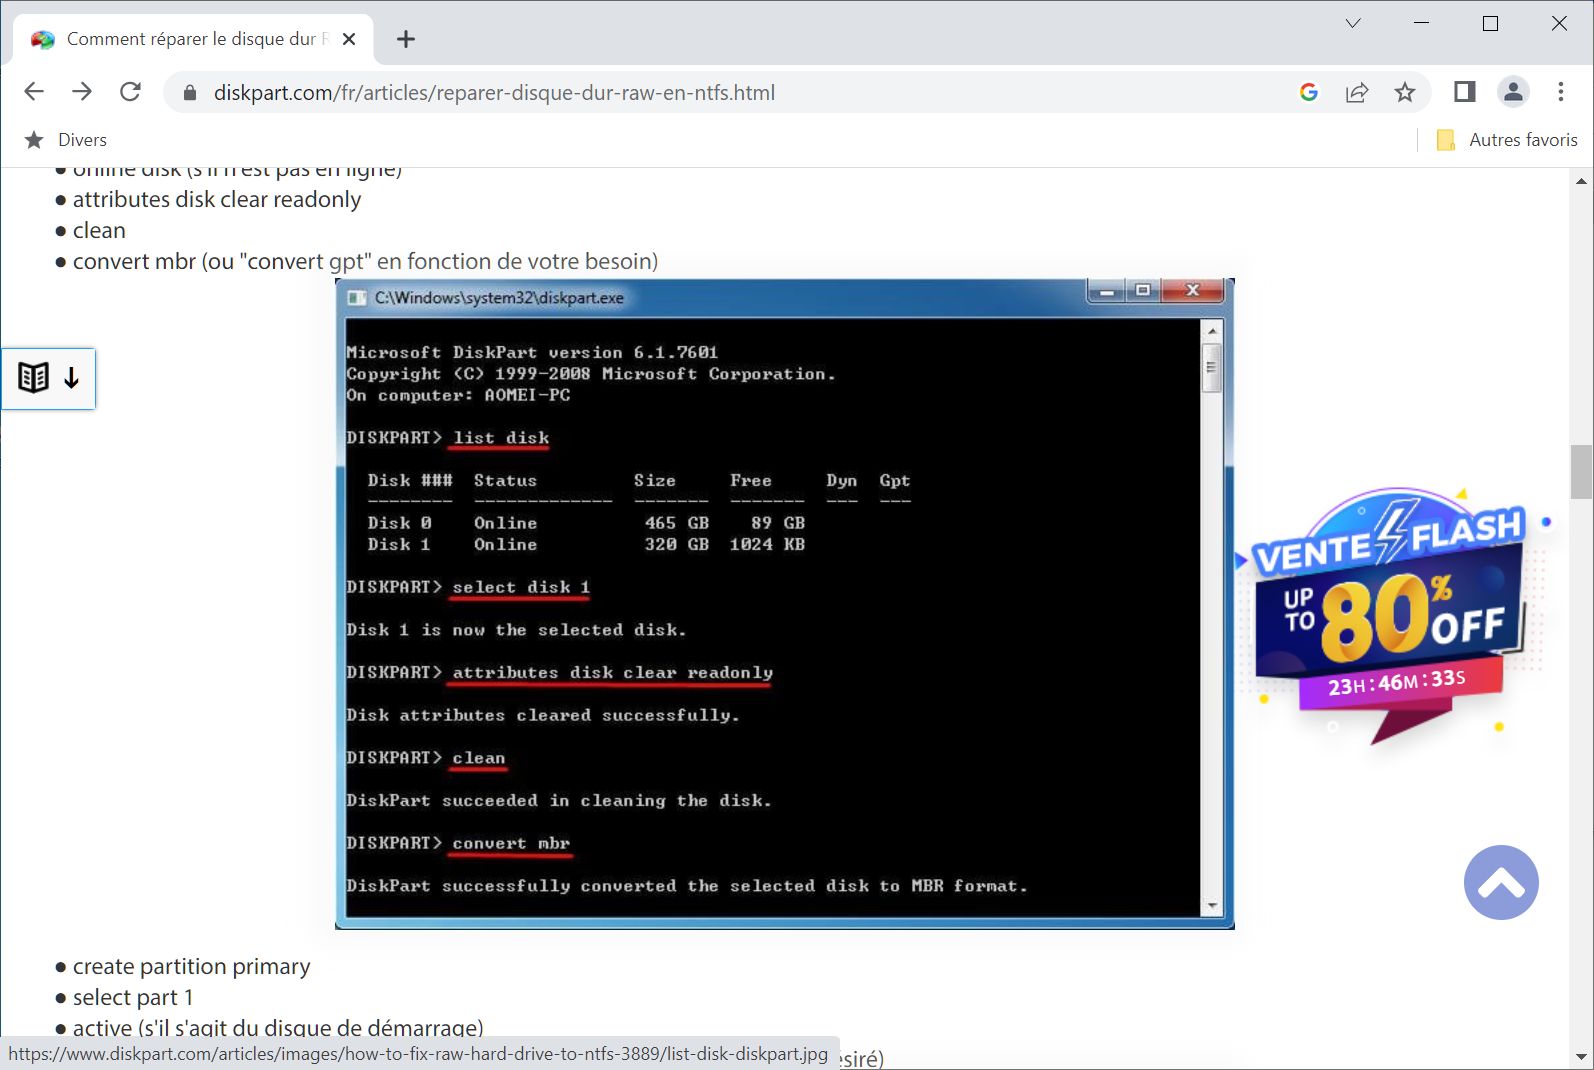This screenshot has height=1070, width=1594.
Task: Bookmark this page with the star
Action: click(x=1405, y=92)
